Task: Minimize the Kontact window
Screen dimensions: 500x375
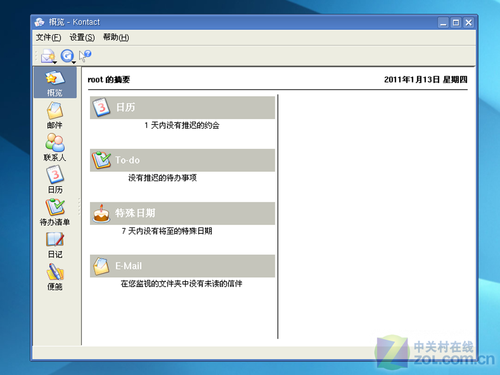Action: pyautogui.click(x=443, y=23)
